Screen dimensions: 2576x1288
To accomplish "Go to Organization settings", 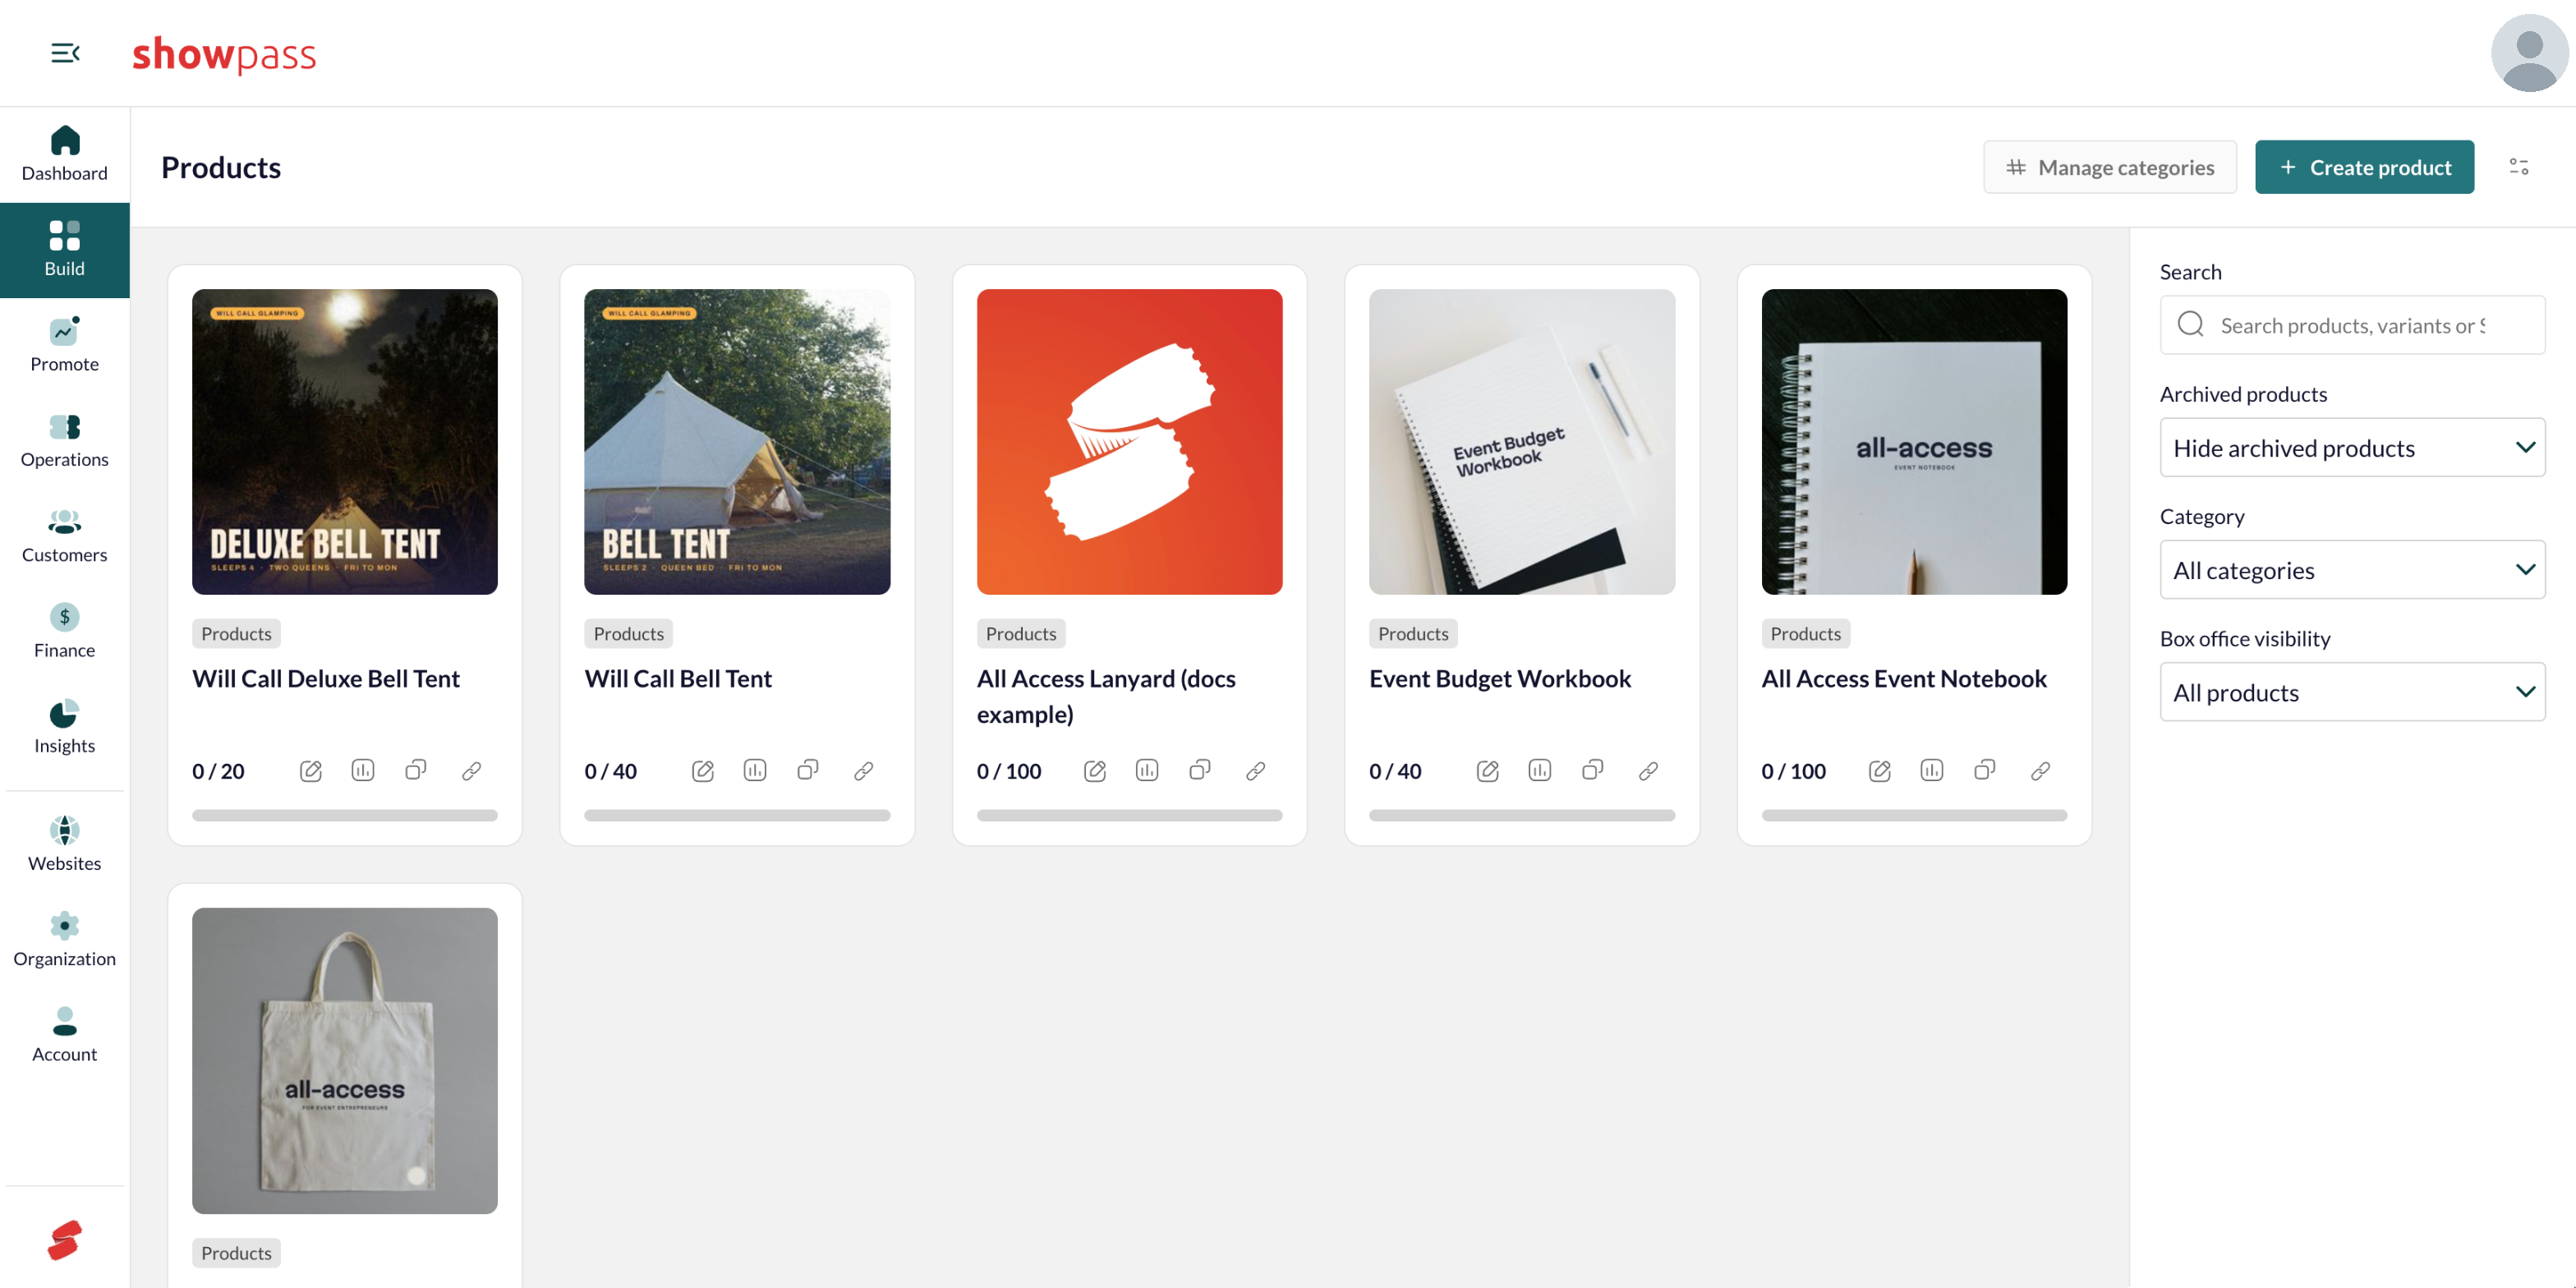I will (65, 940).
